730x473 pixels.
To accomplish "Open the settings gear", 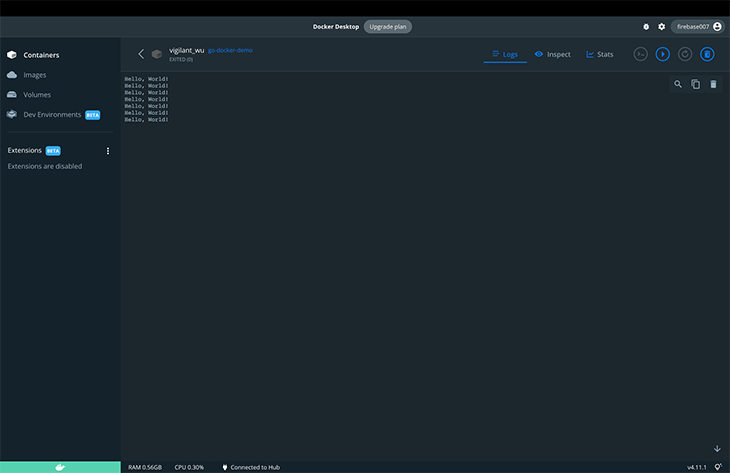I will tap(661, 27).
